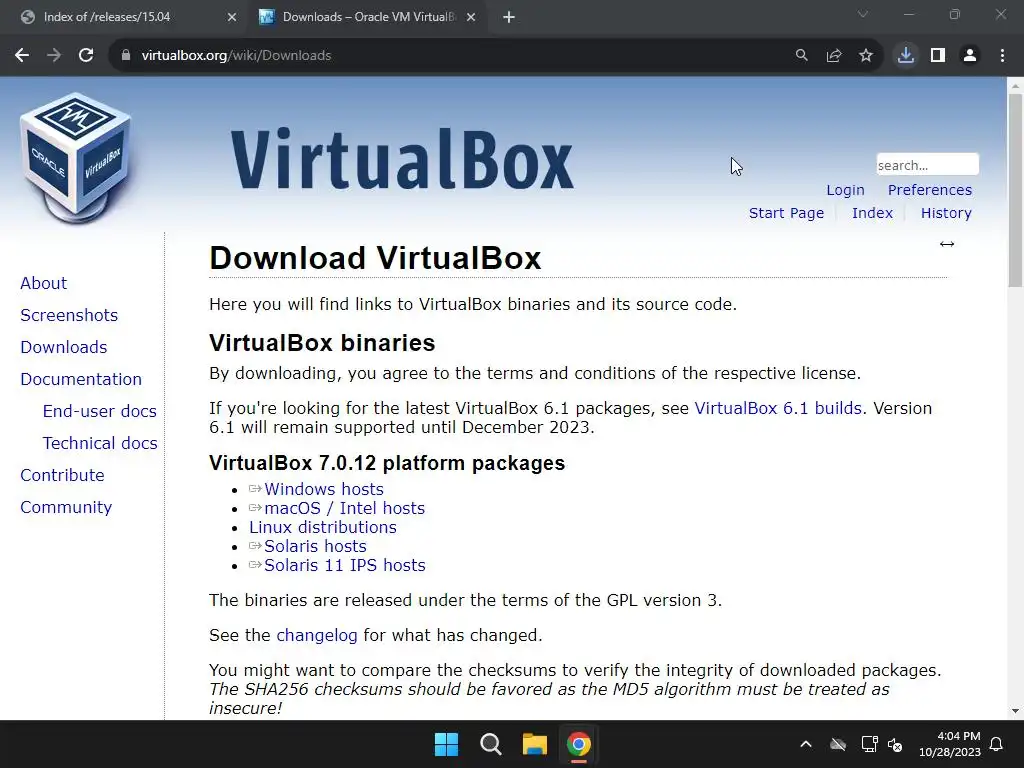Open the Preferences link
Image resolution: width=1024 pixels, height=768 pixels.
coord(930,190)
